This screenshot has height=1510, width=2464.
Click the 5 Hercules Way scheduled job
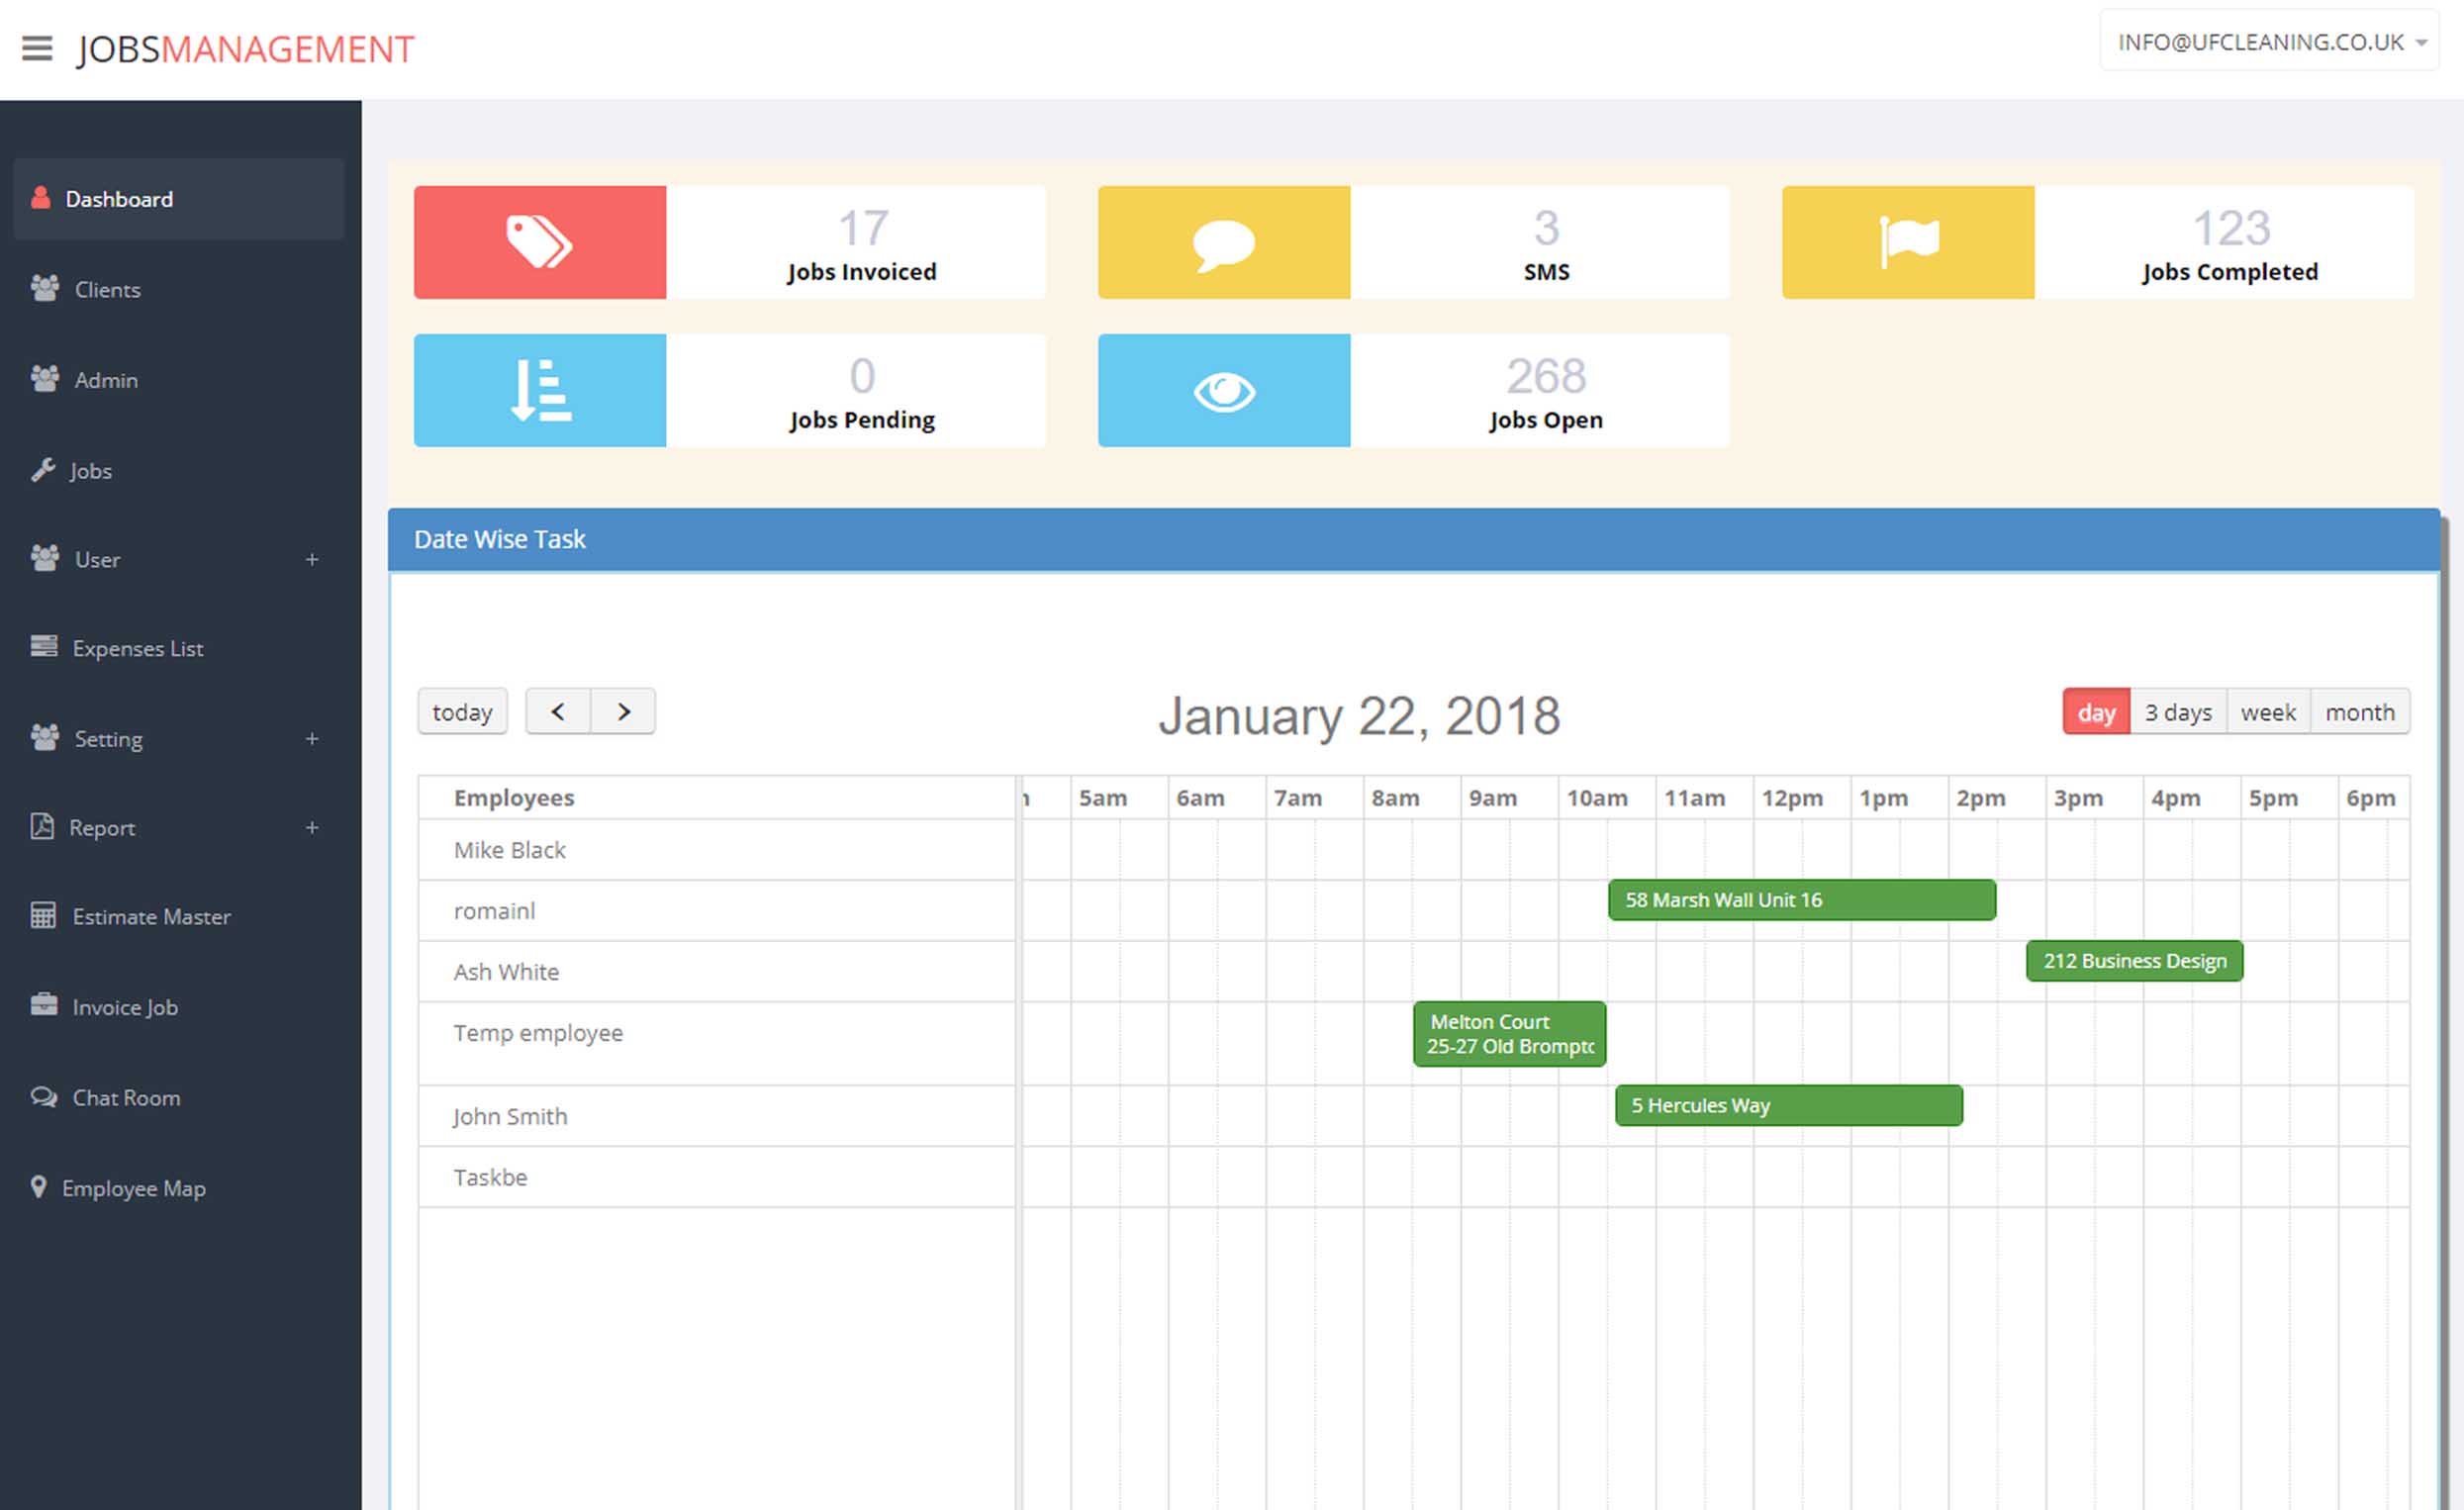click(x=1788, y=1105)
